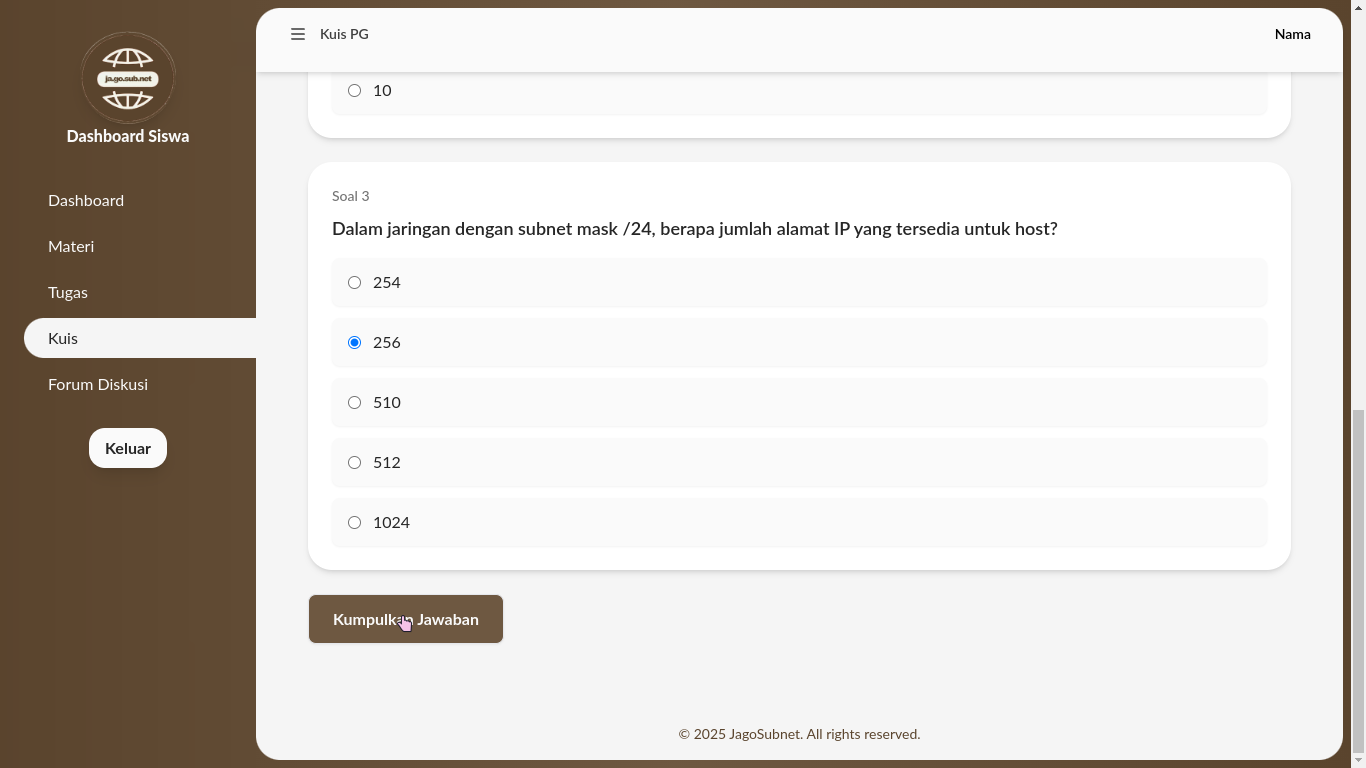Select the 10 option radio button
This screenshot has width=1366, height=768.
pos(354,91)
